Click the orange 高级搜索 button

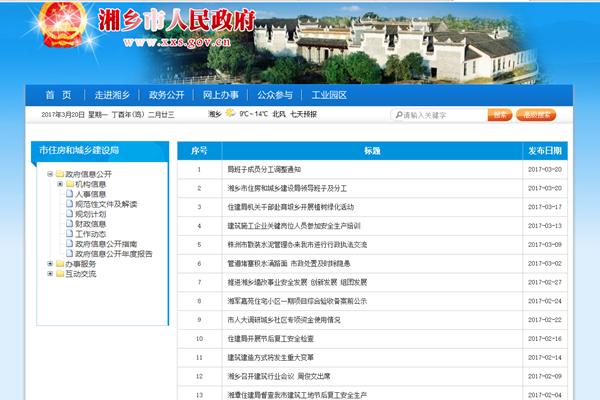[536, 115]
